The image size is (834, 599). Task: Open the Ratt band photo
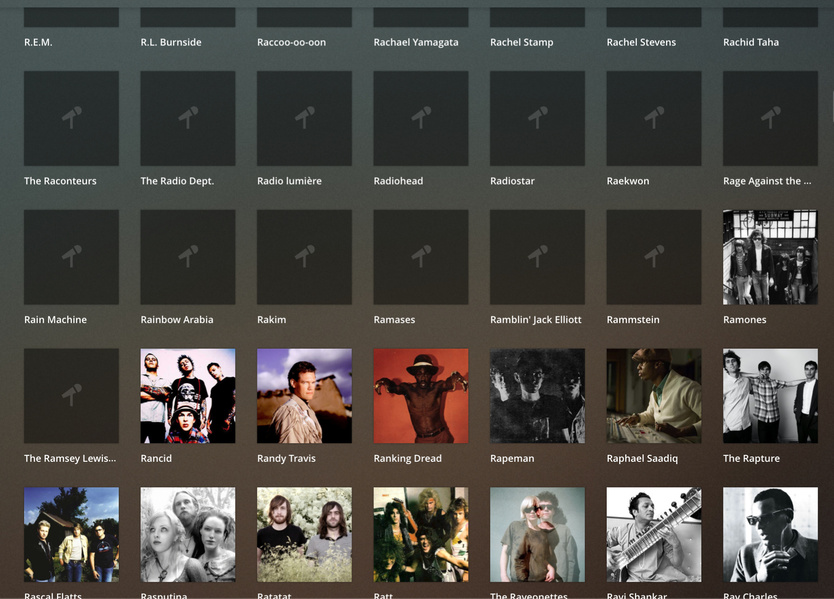click(x=421, y=535)
